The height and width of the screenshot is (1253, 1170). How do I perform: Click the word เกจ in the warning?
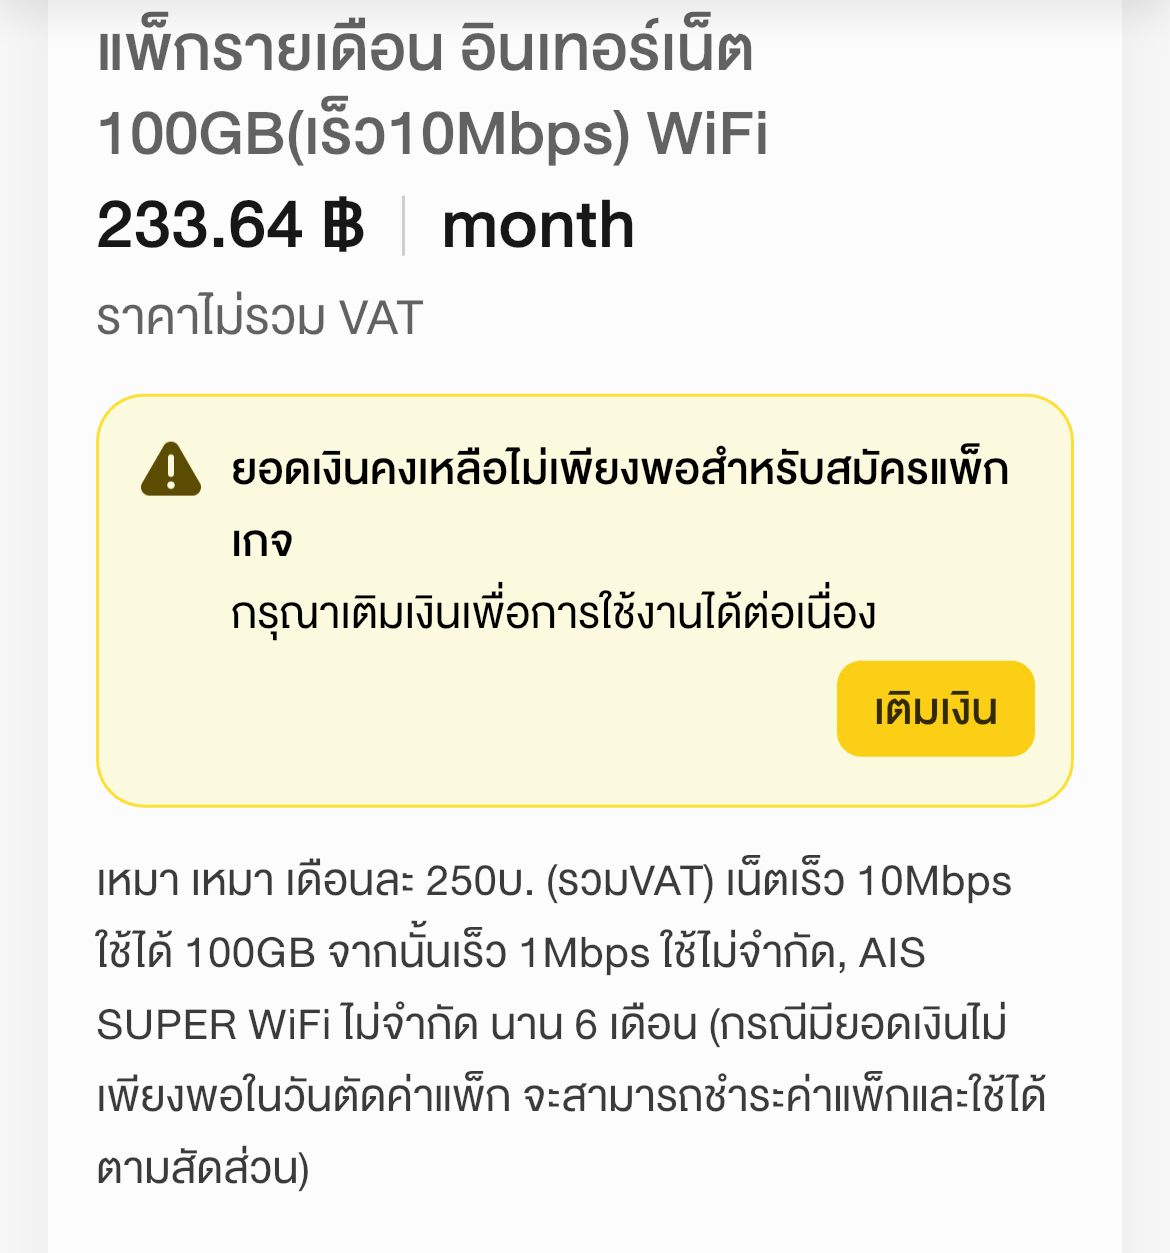(x=262, y=541)
